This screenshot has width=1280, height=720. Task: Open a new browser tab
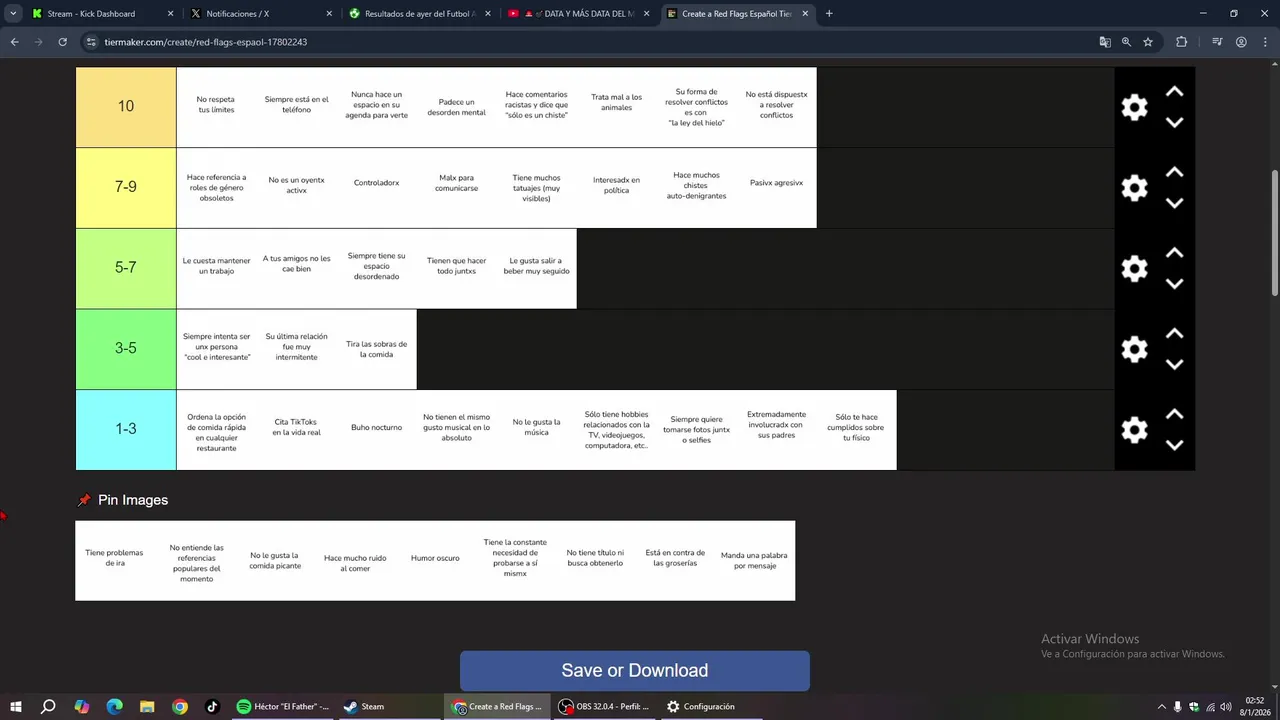[829, 14]
